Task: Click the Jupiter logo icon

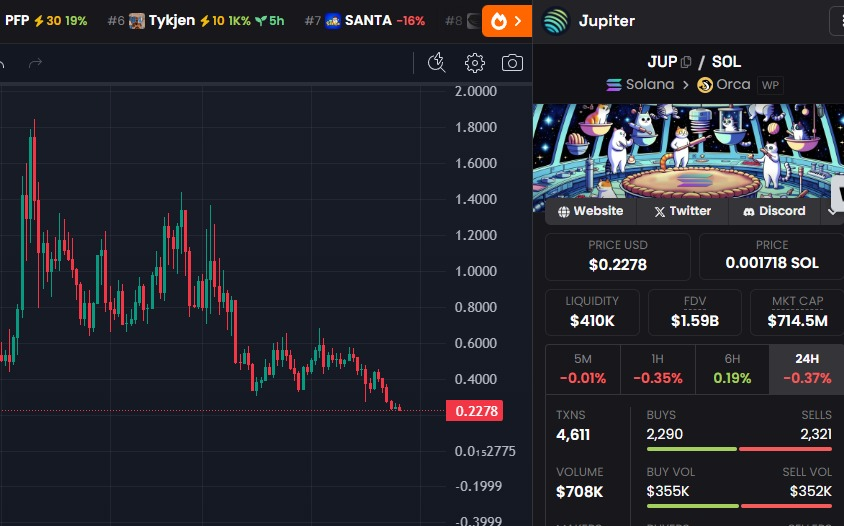Action: coord(555,21)
